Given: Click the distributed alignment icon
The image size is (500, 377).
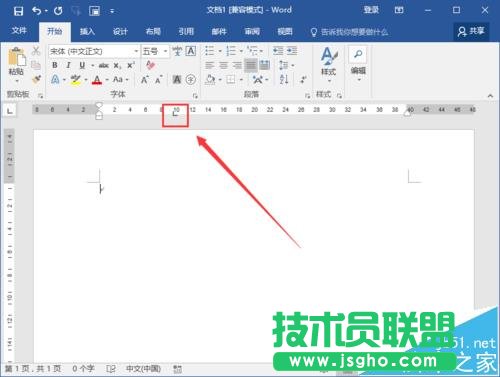Looking at the screenshot, I should 265,65.
